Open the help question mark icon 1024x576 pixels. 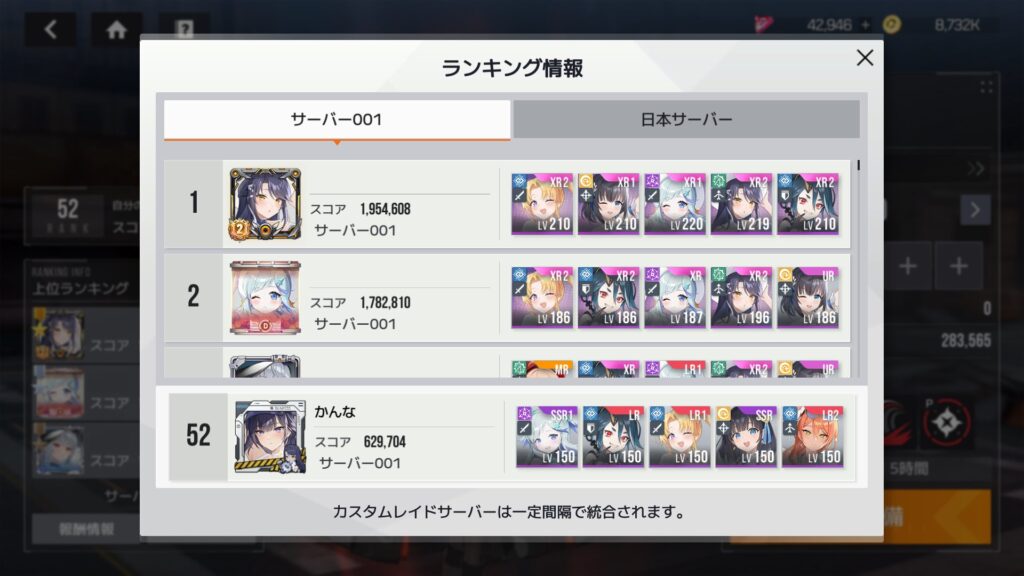[x=184, y=29]
